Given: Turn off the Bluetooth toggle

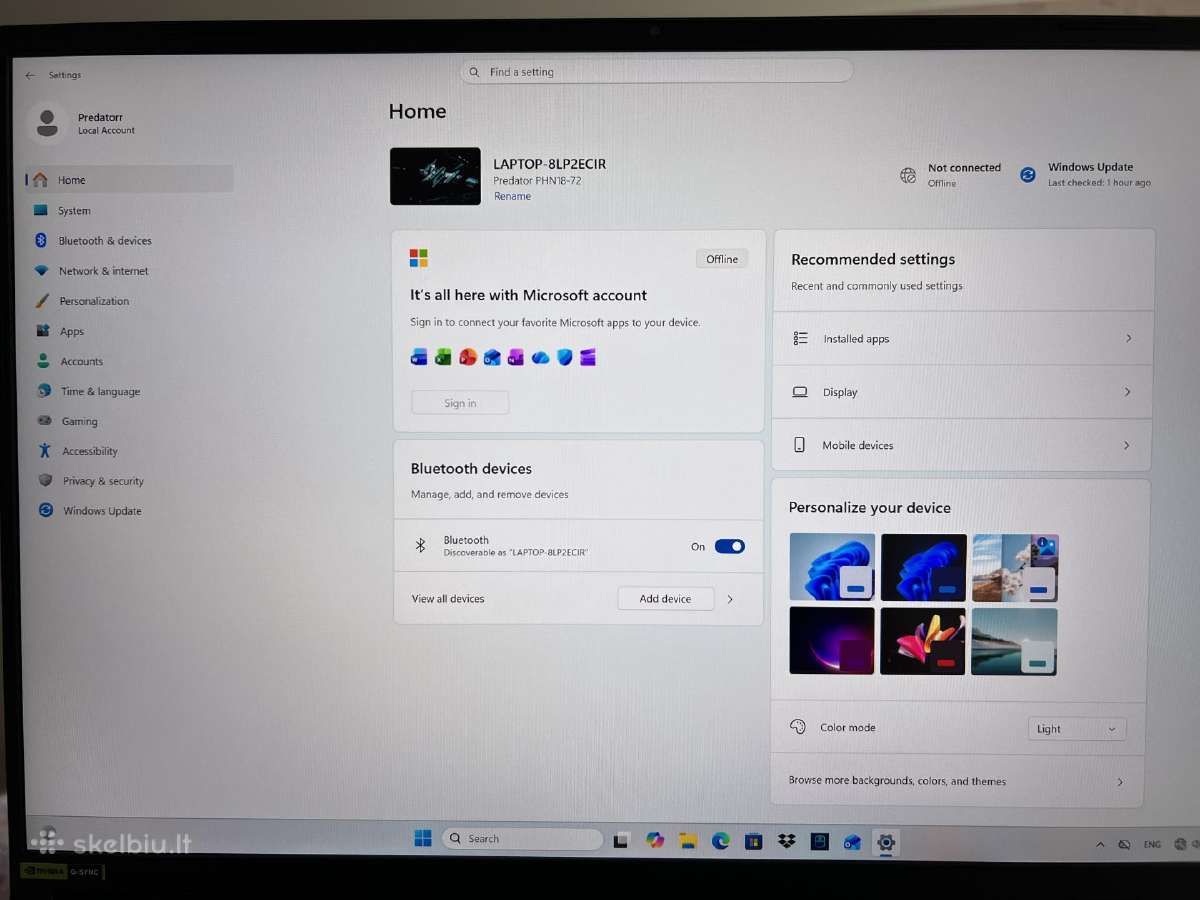Looking at the screenshot, I should (x=730, y=546).
